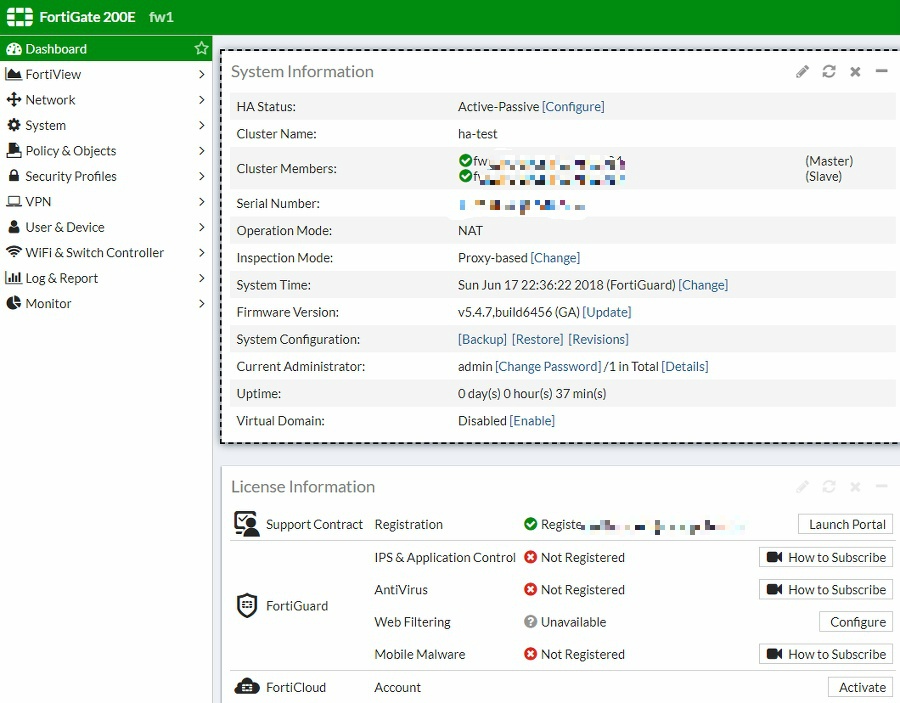Click the System gear icon in sidebar
This screenshot has width=900, height=703.
(14, 125)
